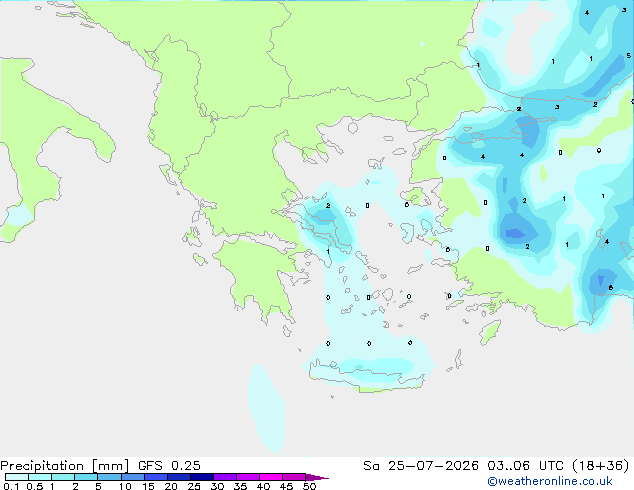
Task: Click the '(18+36)' forecast run label
Action: pyautogui.click(x=601, y=466)
